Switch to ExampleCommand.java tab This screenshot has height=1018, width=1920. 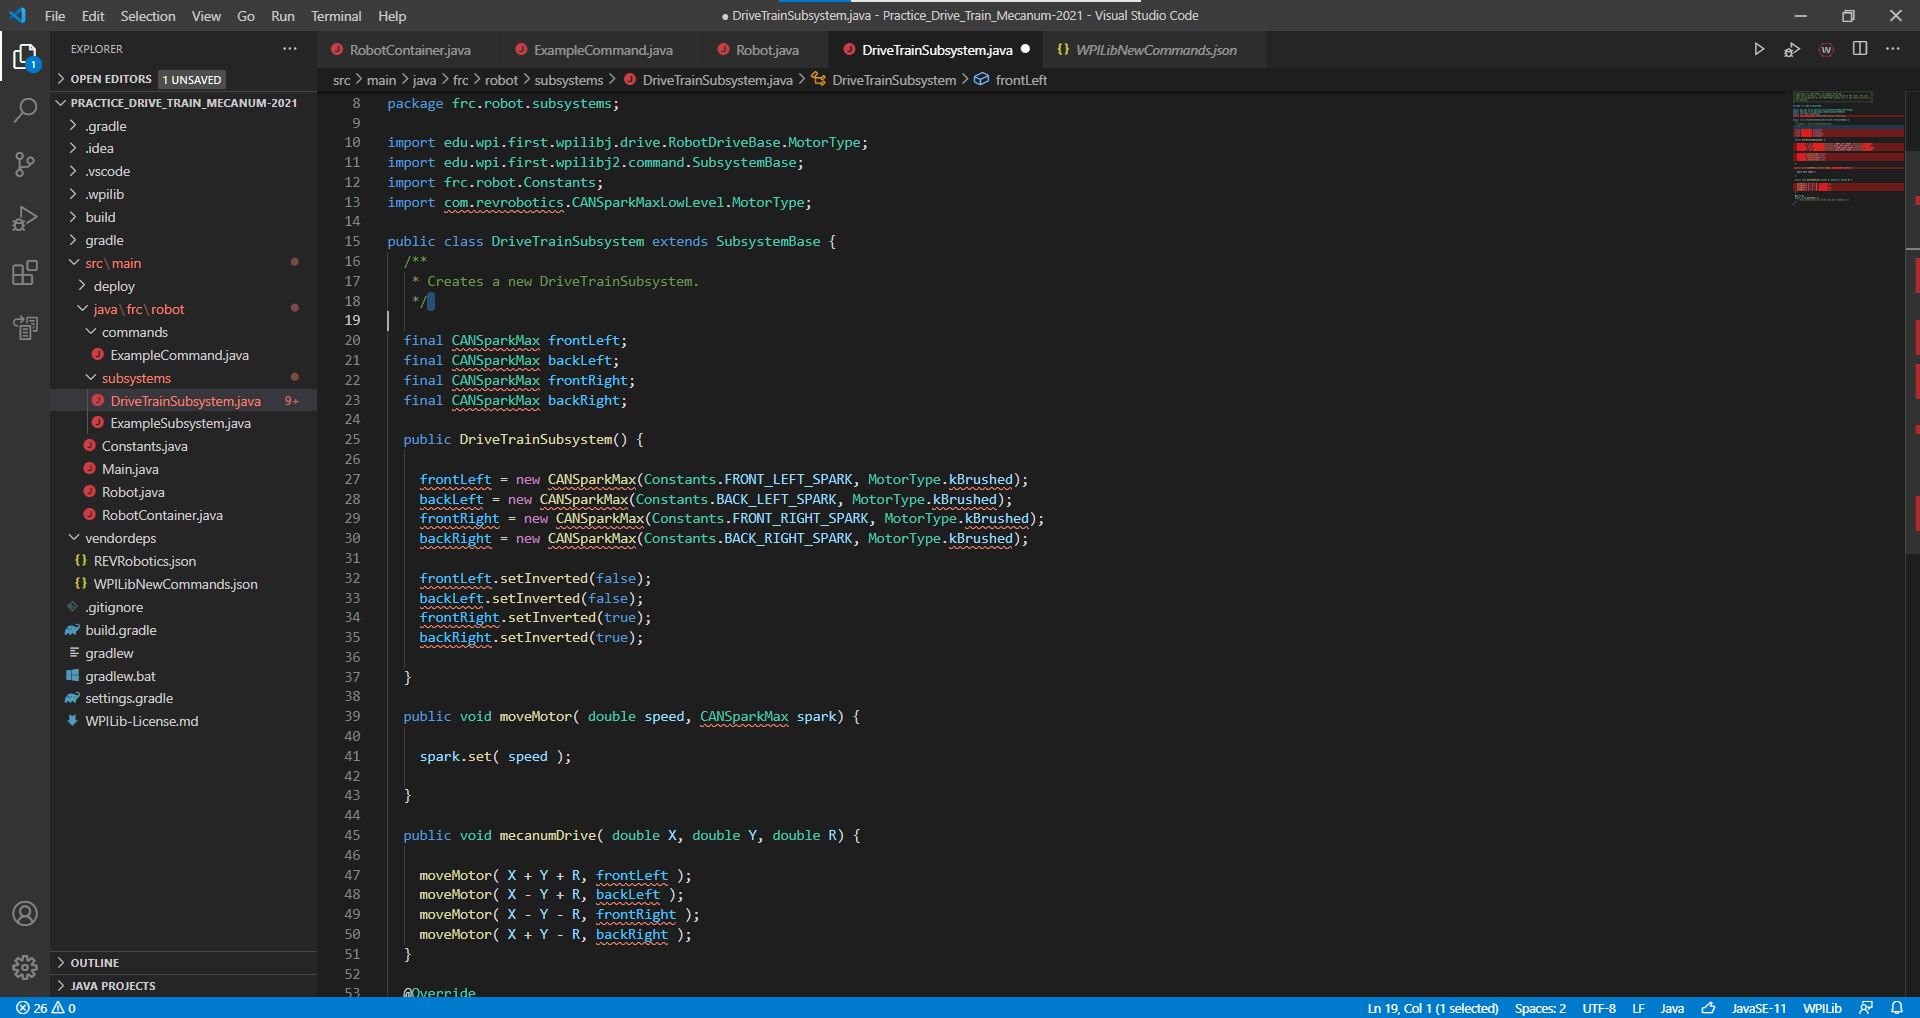click(x=603, y=50)
